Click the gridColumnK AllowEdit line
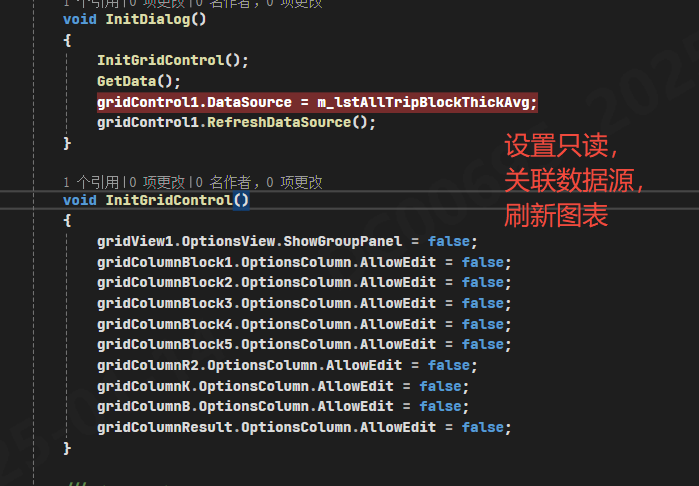Screen dimensions: 699x486 [283, 386]
